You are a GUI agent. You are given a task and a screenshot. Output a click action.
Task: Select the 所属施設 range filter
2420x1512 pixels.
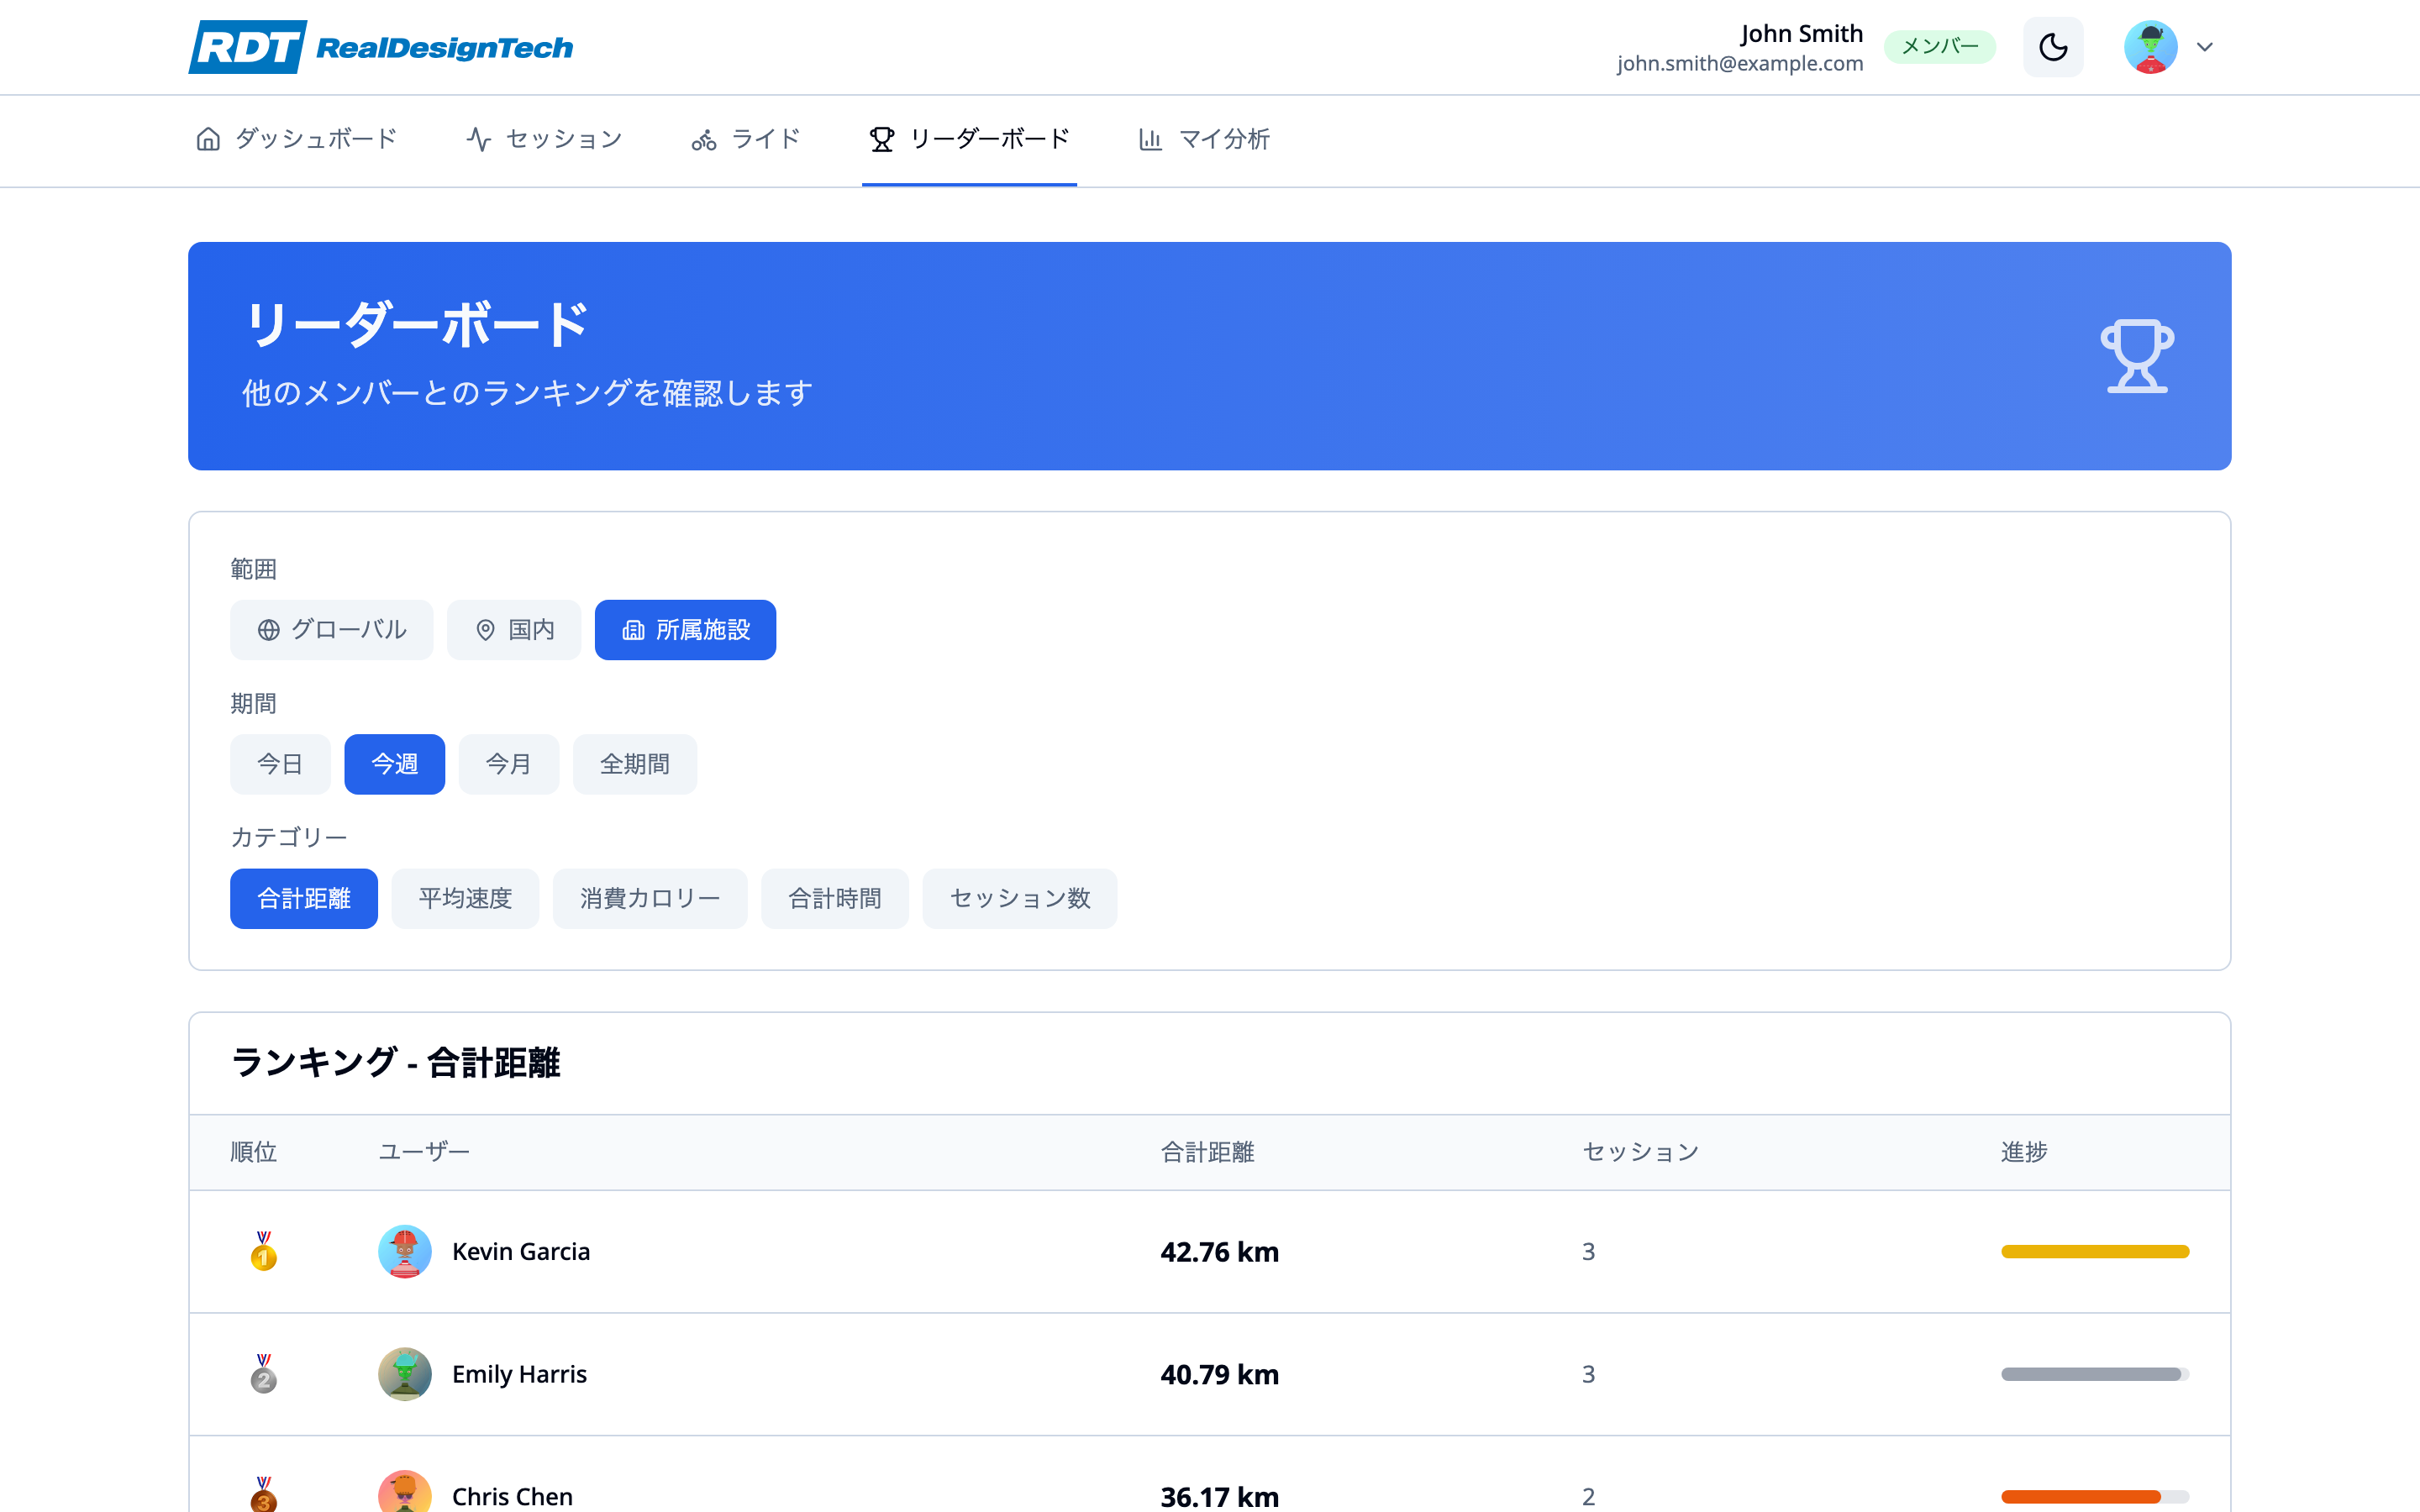(685, 630)
